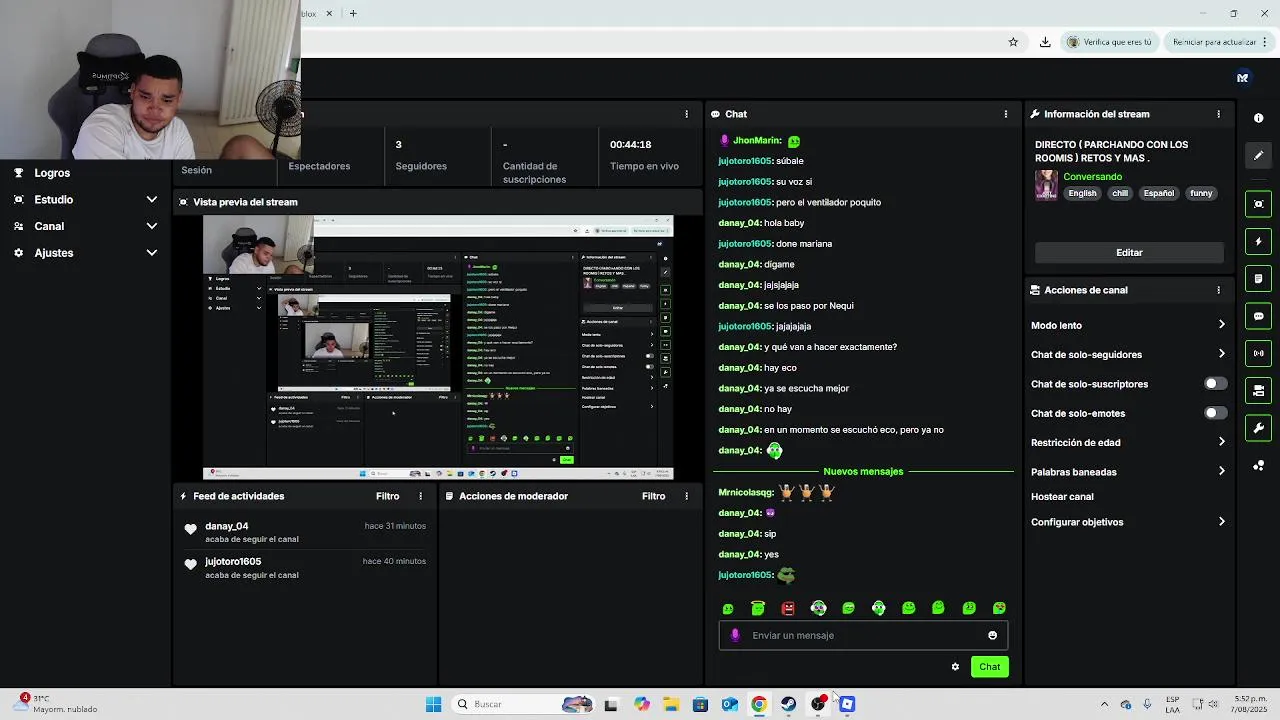Viewport: 1280px width, 720px height.
Task: Open Steam from the taskbar
Action: click(x=789, y=704)
